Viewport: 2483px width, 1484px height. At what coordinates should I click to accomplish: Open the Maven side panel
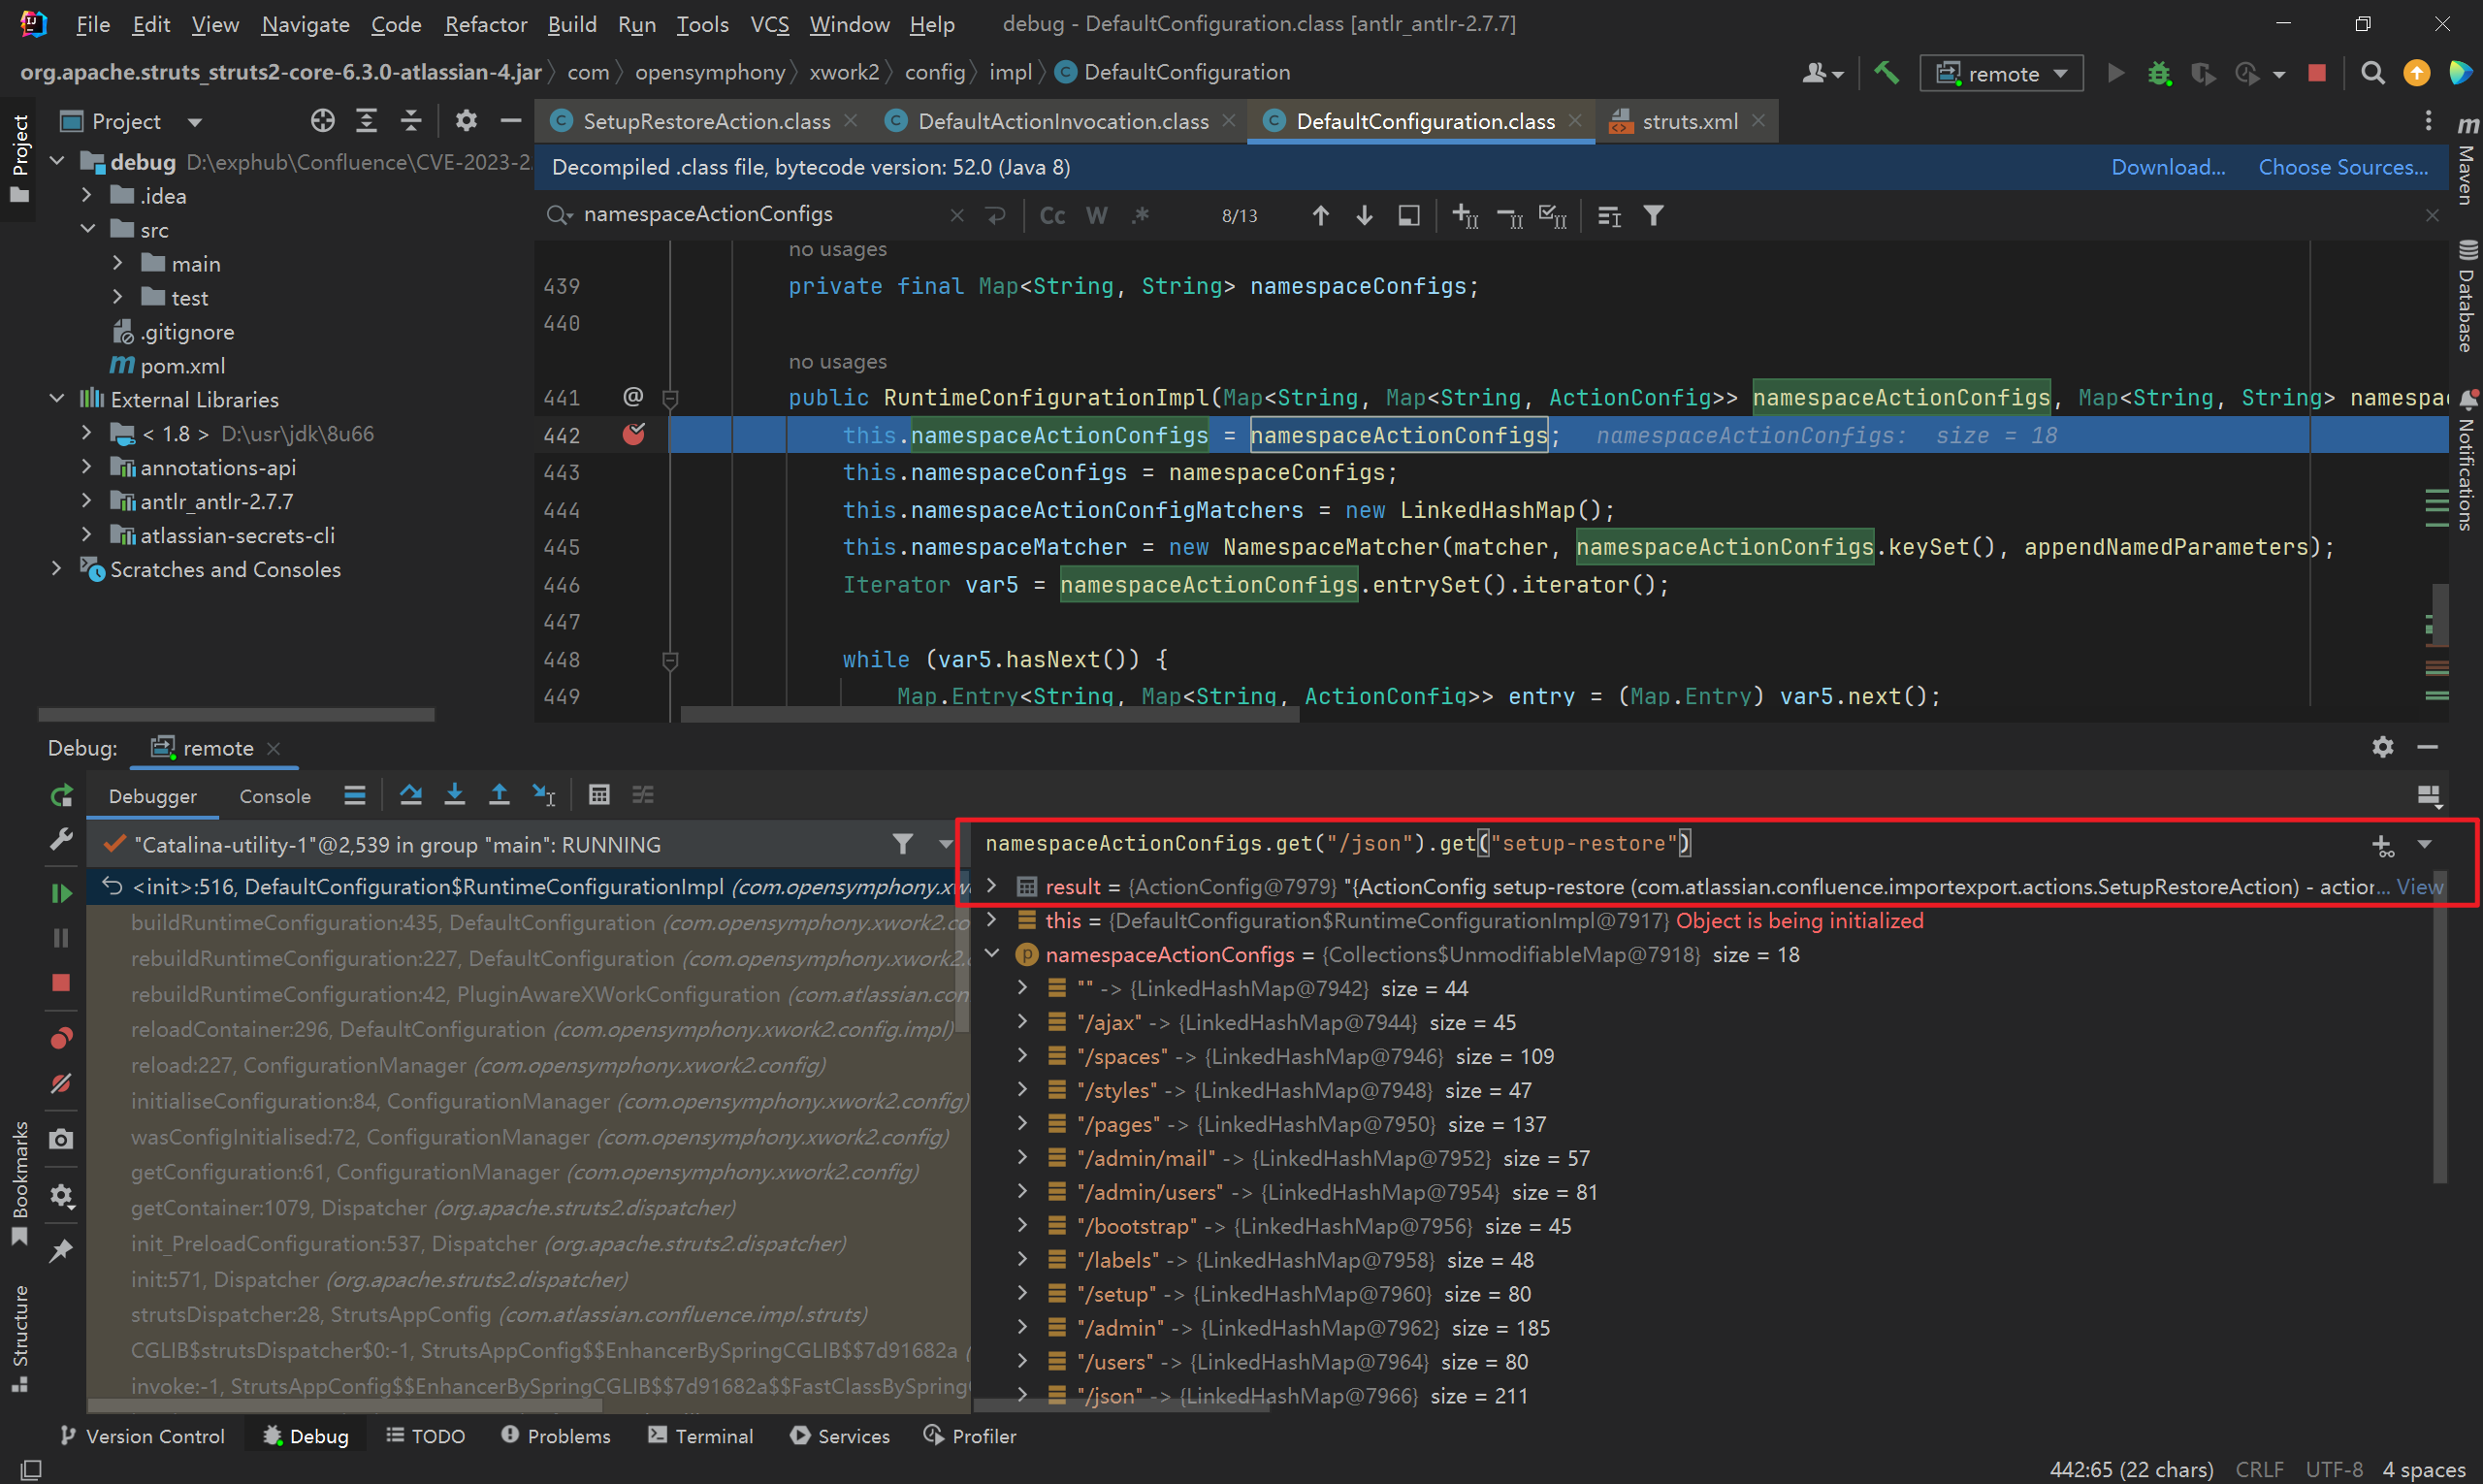point(2468,160)
